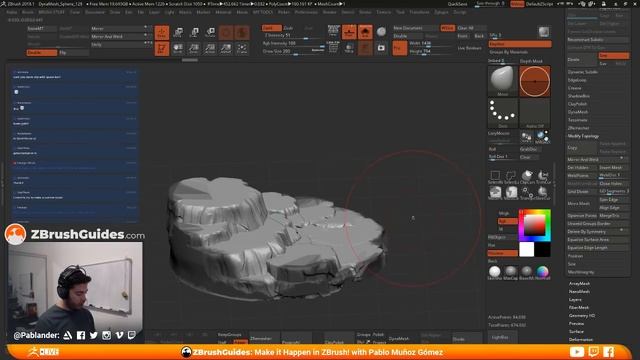Screen dimensions: 640x360
Task: Open the Tool menu
Action: click(x=400, y=12)
